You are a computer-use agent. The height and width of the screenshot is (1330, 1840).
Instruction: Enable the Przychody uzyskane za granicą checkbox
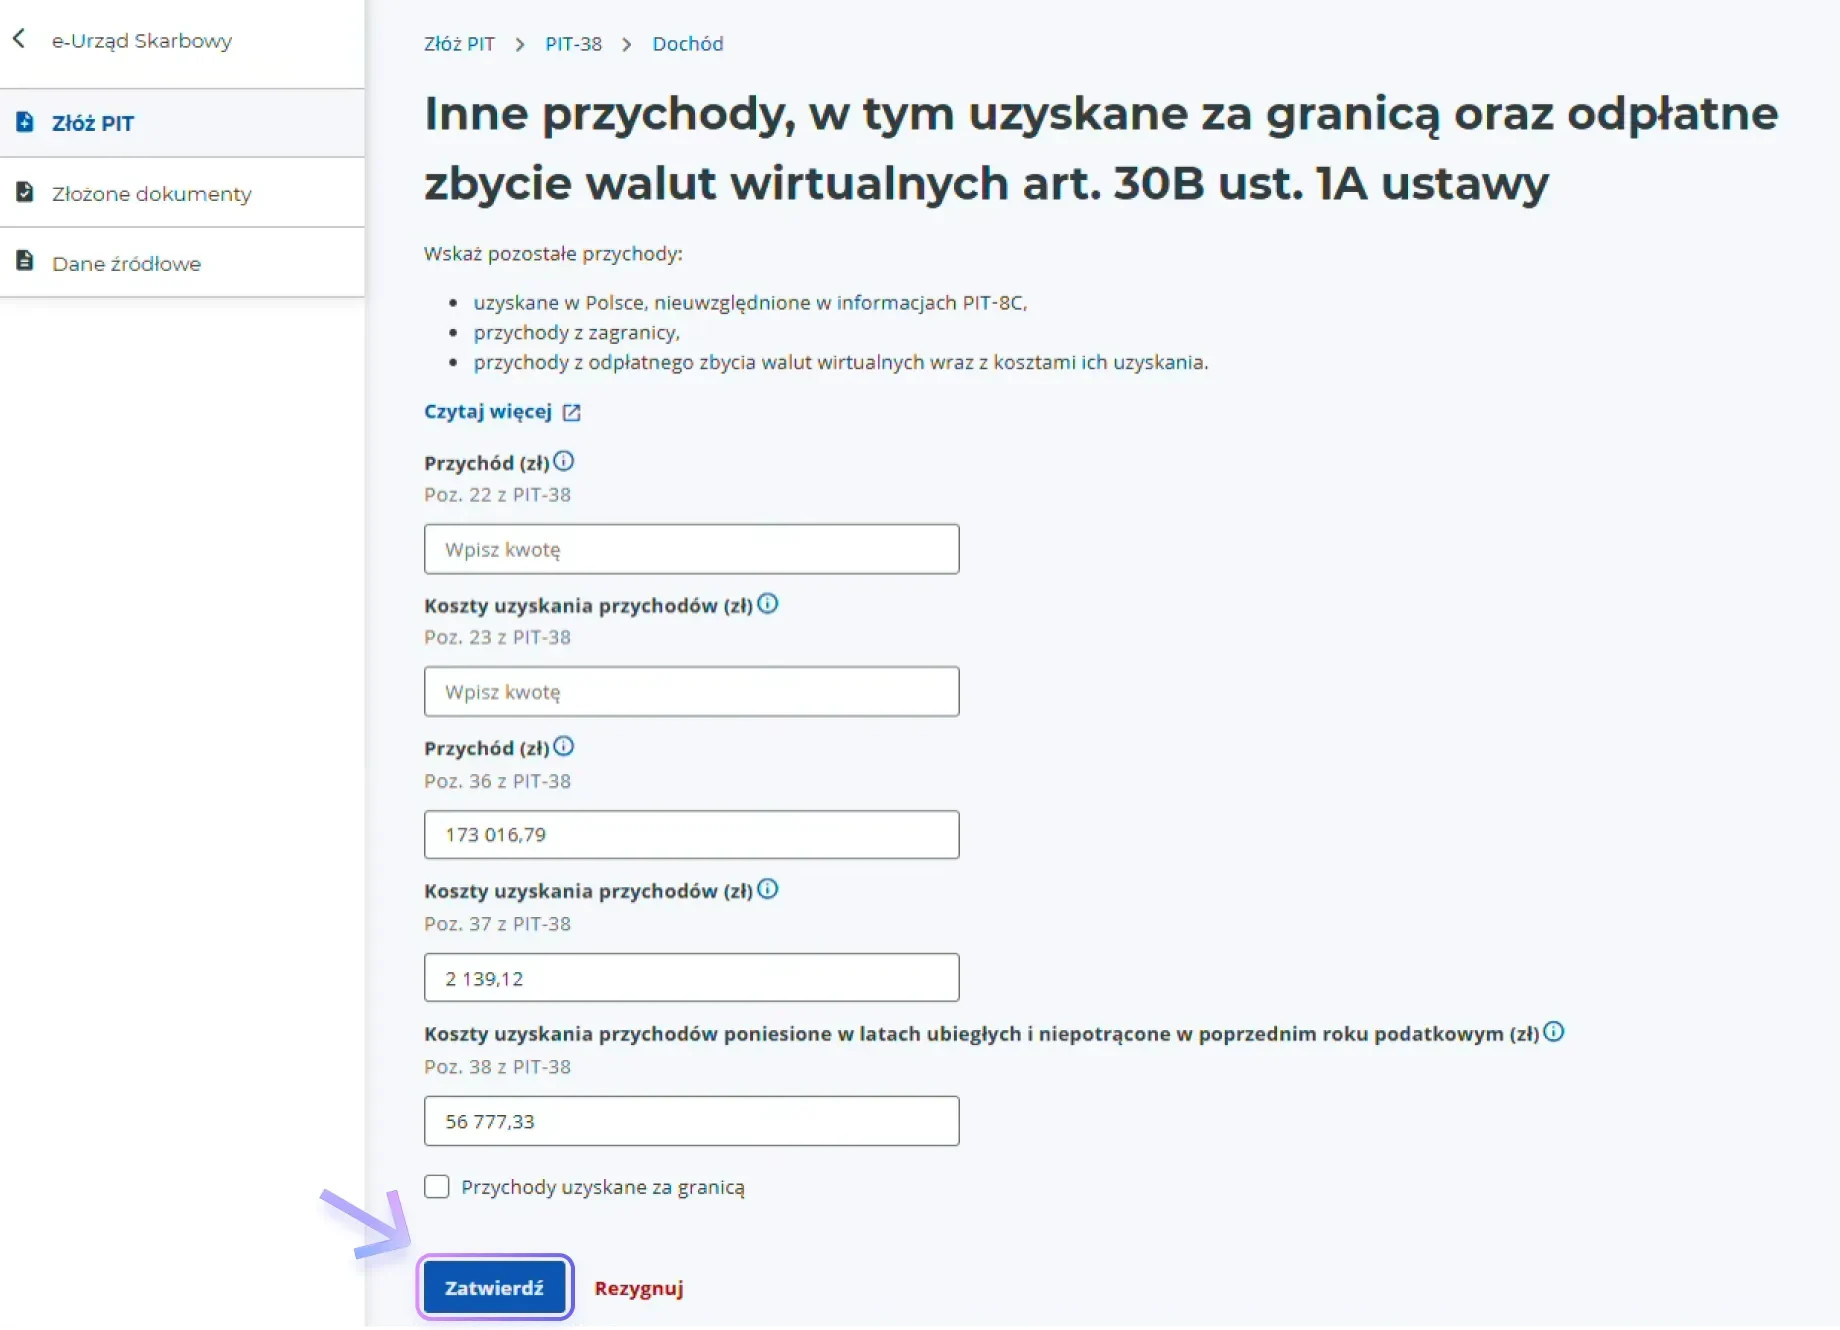pos(437,1187)
